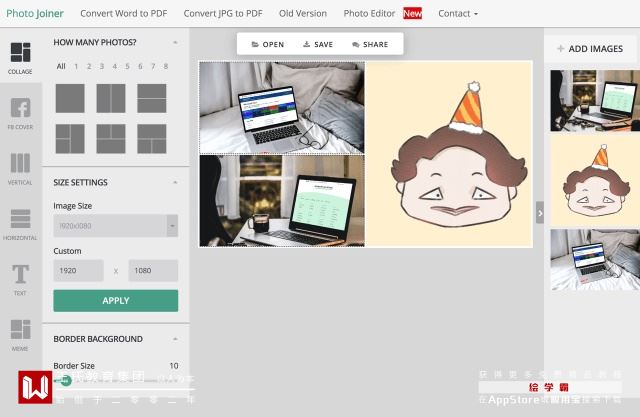Viewport: 640px width, 417px height.
Task: Click the green Apply button
Action: (x=116, y=301)
